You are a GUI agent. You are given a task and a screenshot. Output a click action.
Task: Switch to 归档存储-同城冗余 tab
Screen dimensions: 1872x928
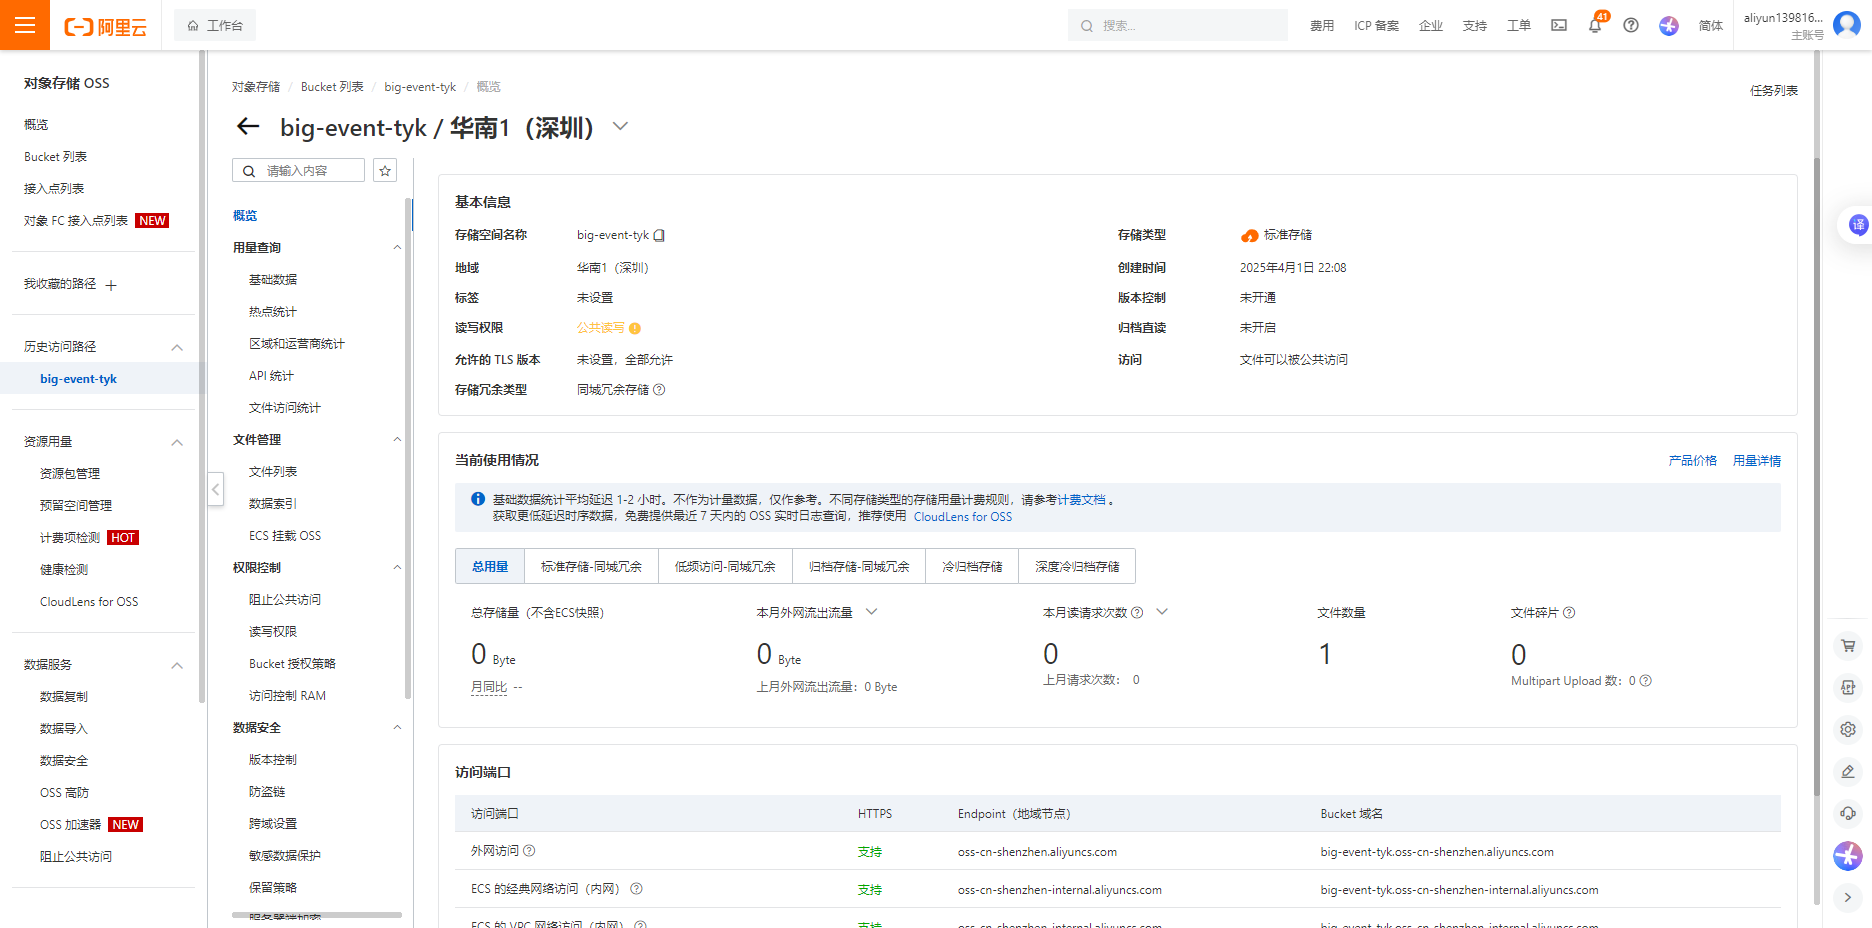(x=859, y=566)
